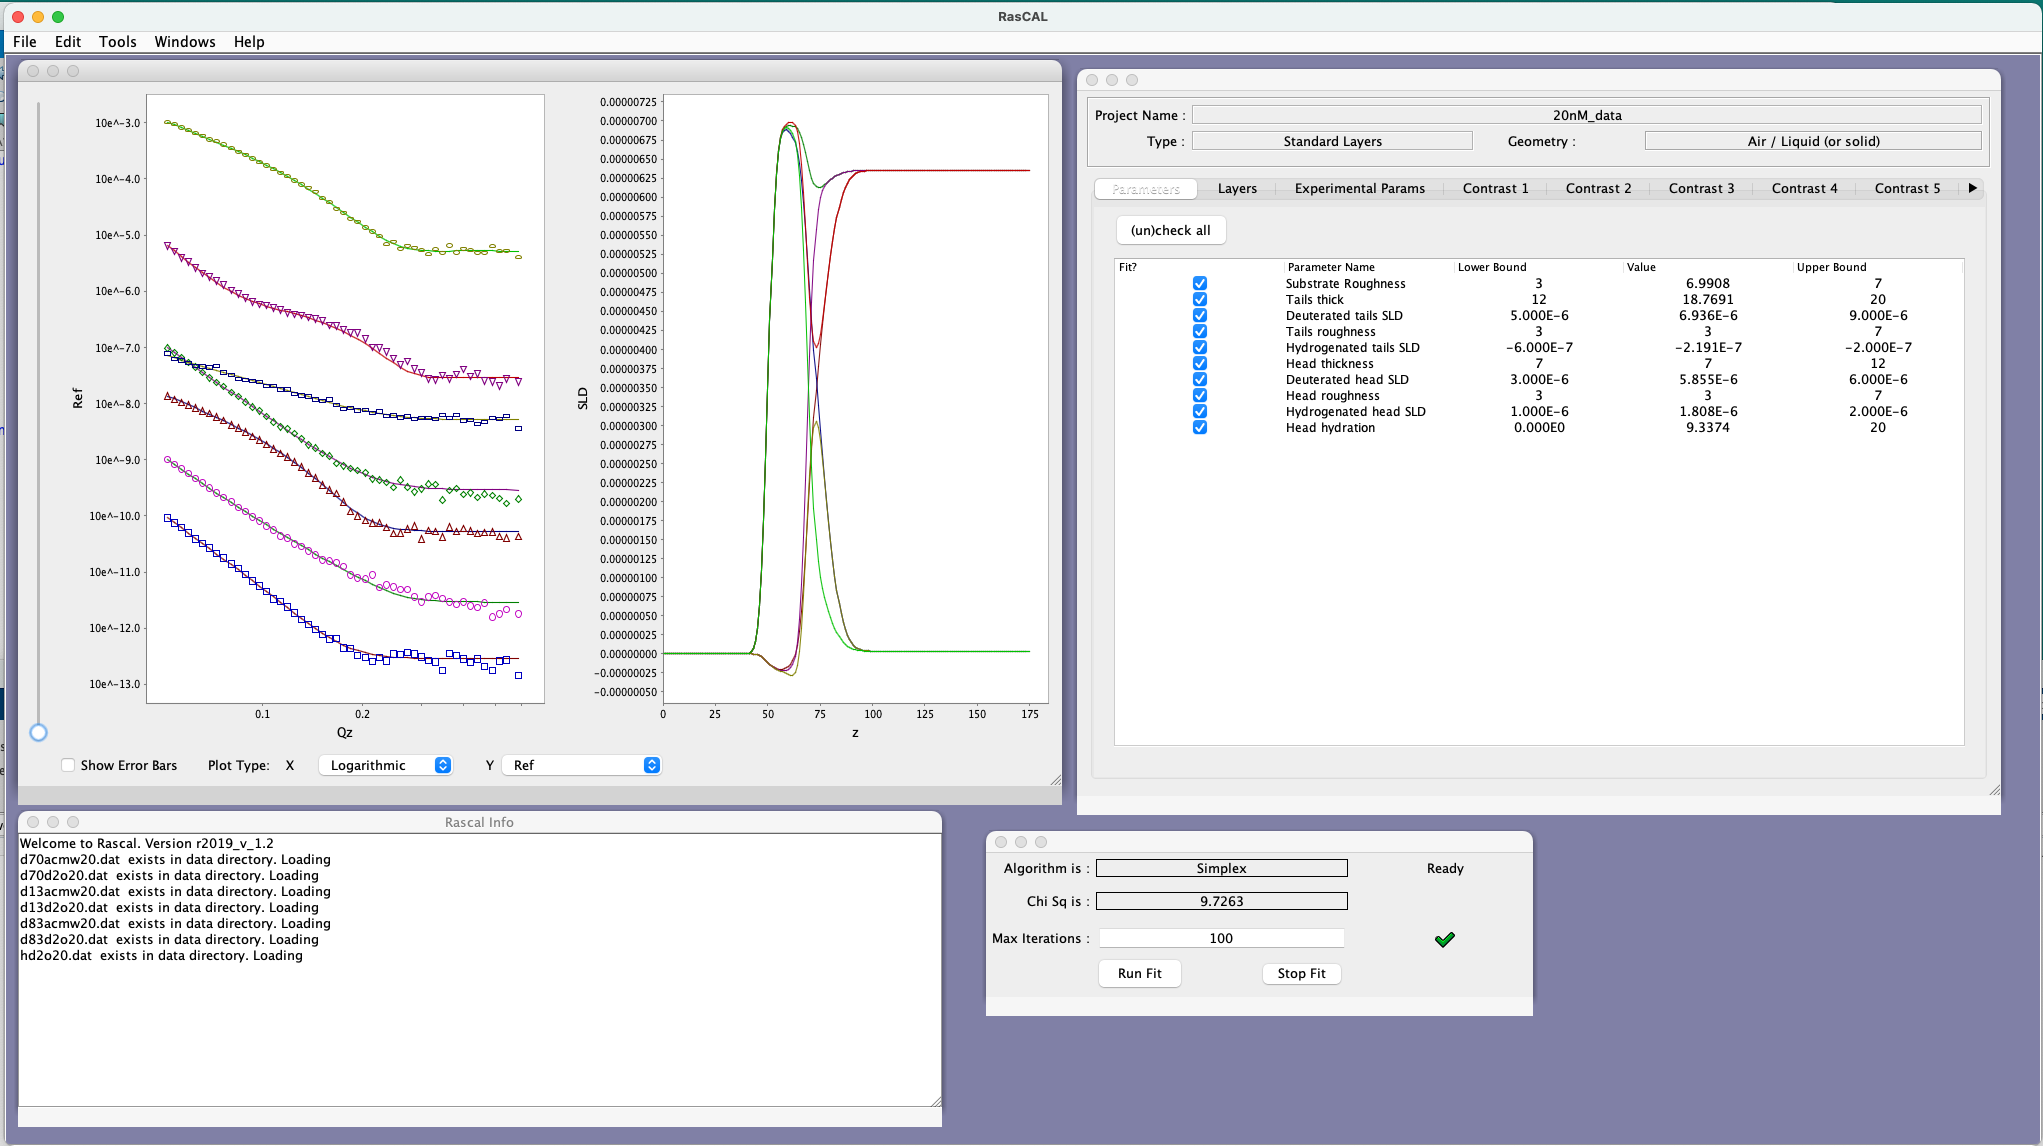Click the tab overflow arrow after Contrast 5
Image resolution: width=2043 pixels, height=1146 pixels.
point(1972,188)
